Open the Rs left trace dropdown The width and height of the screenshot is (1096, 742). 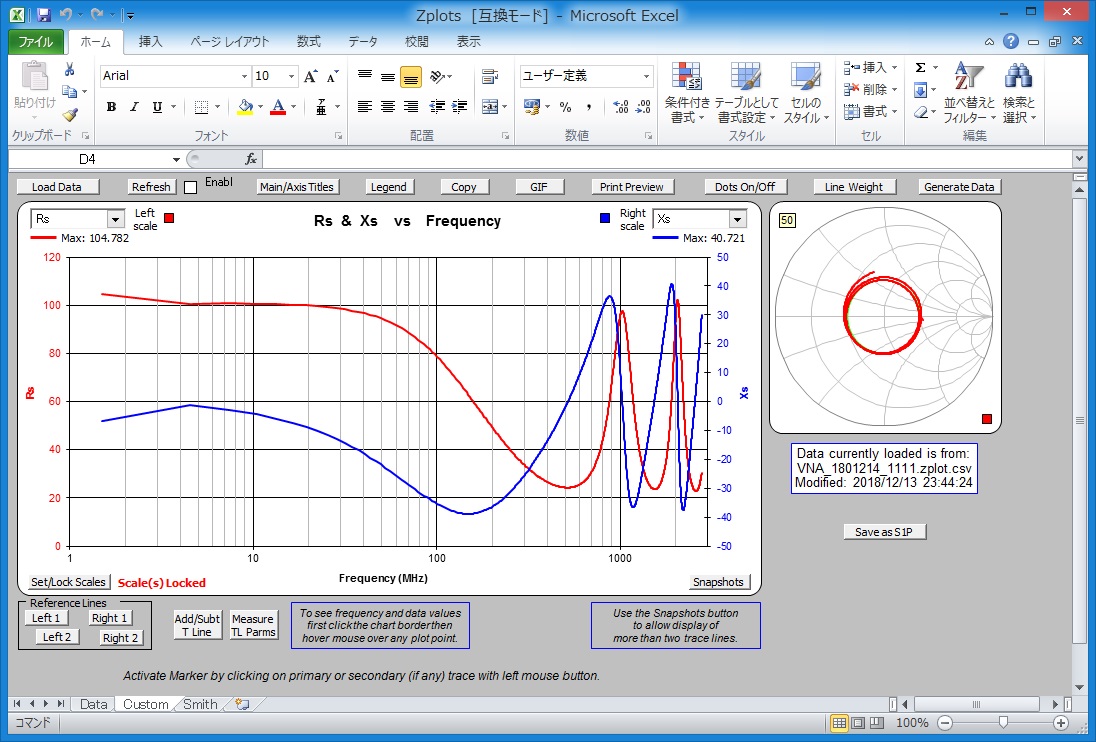[x=115, y=219]
